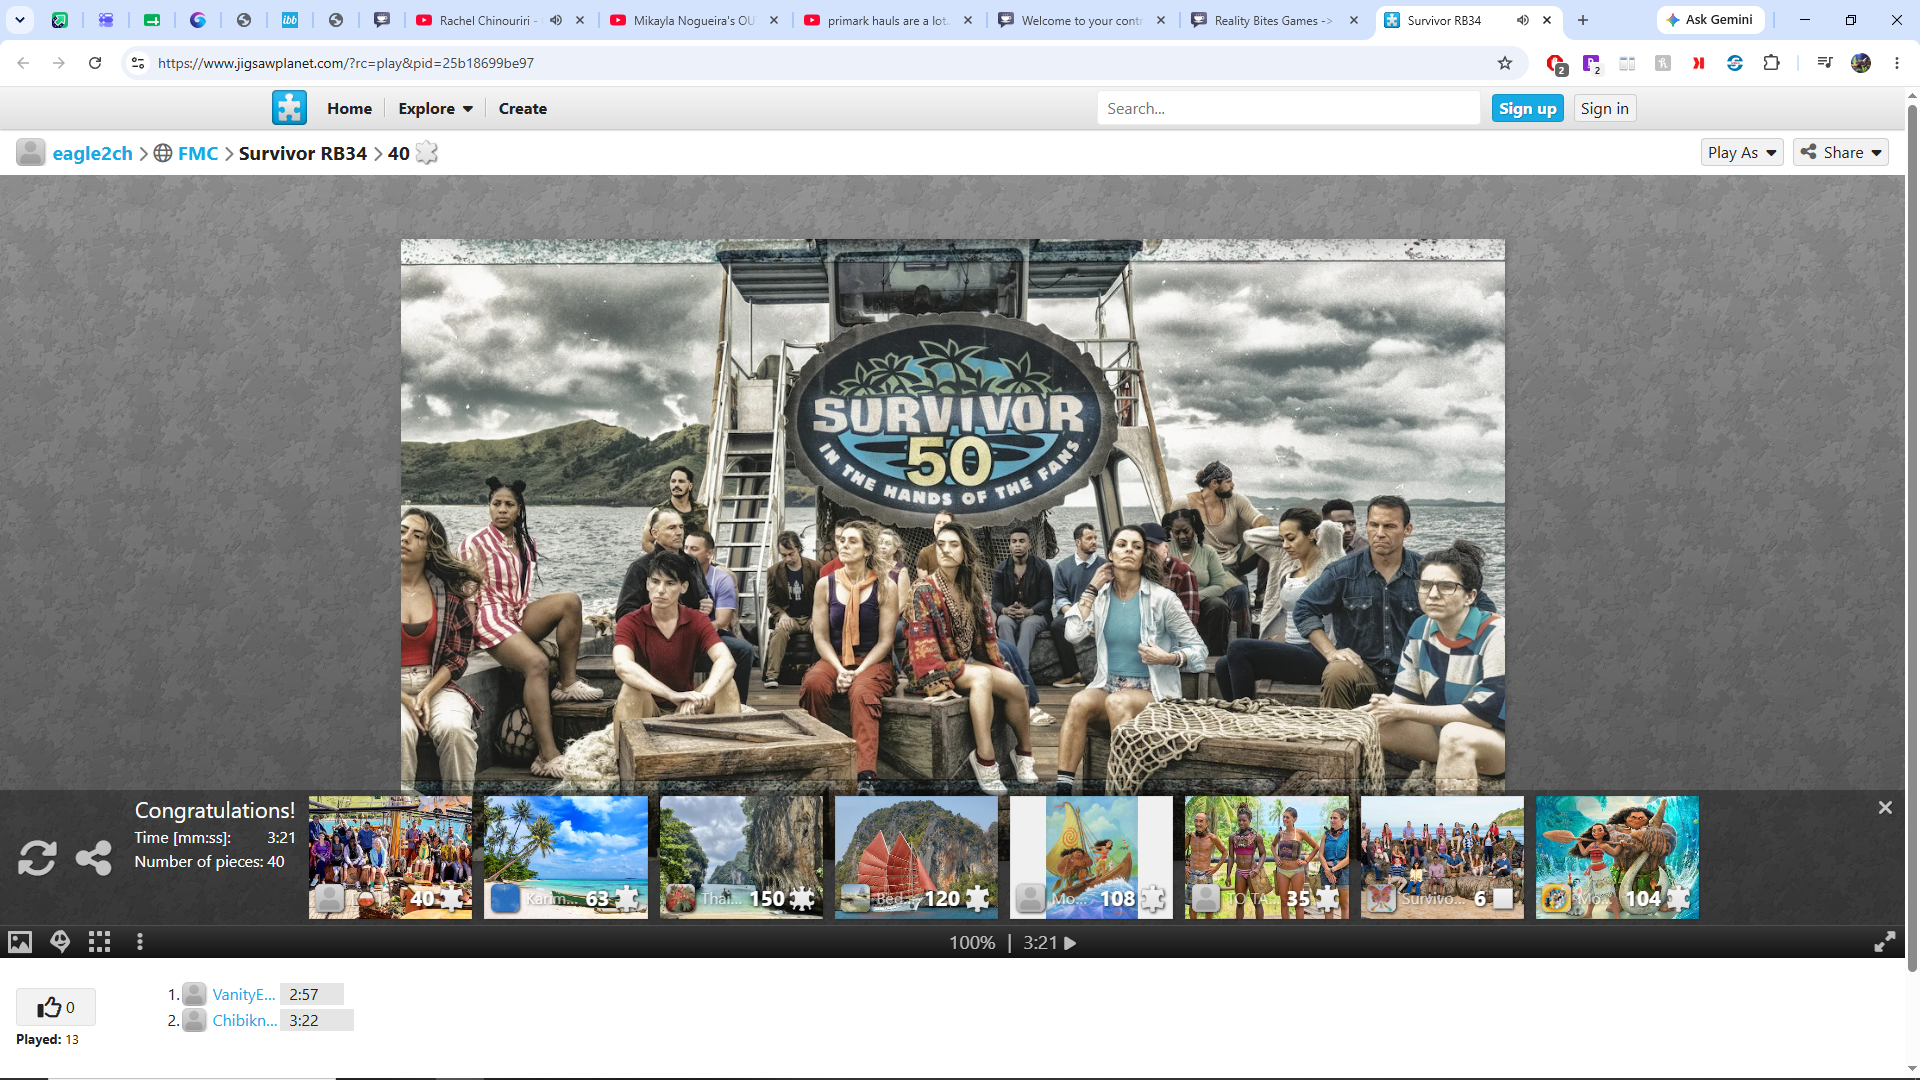The width and height of the screenshot is (1920, 1080).
Task: Open the 6-piece Survivor group puzzle thumbnail
Action: (x=1442, y=857)
